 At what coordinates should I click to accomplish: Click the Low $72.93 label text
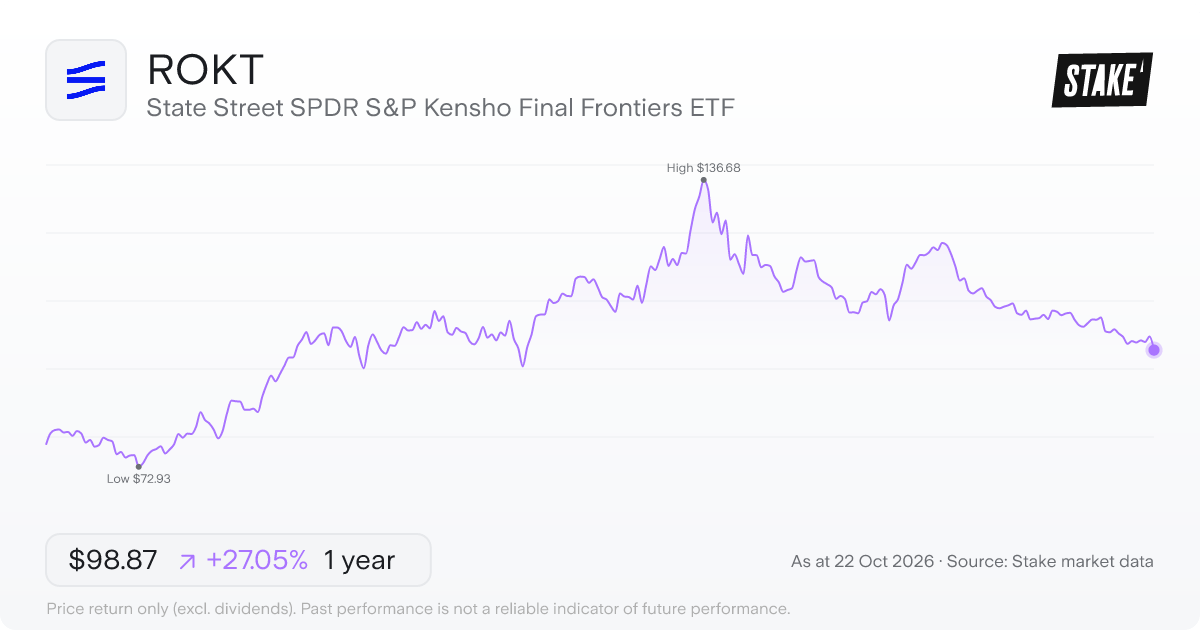[138, 479]
